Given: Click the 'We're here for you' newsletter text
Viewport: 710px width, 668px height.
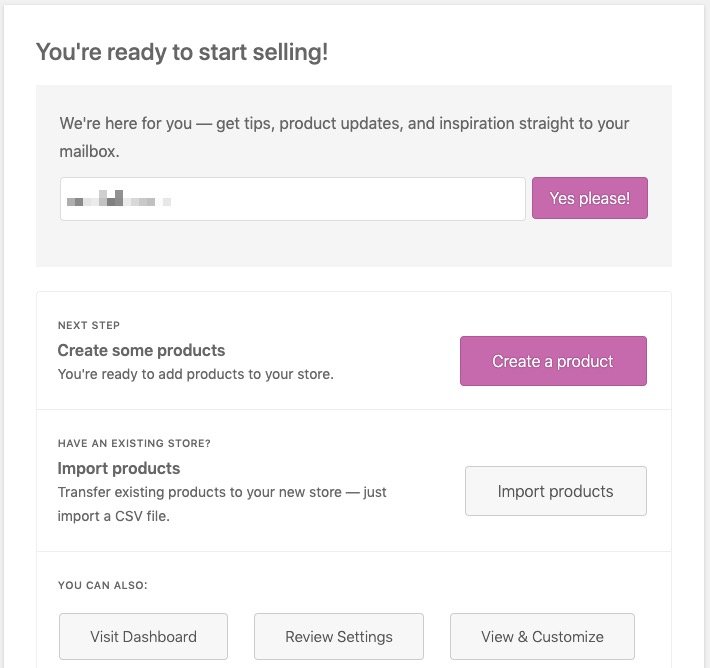Looking at the screenshot, I should point(344,124).
